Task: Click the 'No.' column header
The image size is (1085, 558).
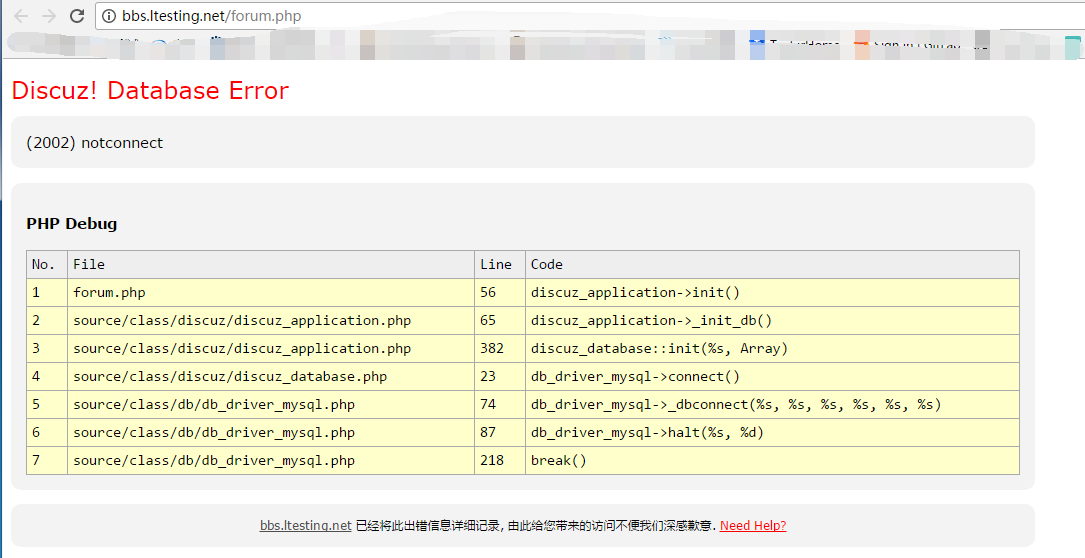Action: (x=47, y=264)
